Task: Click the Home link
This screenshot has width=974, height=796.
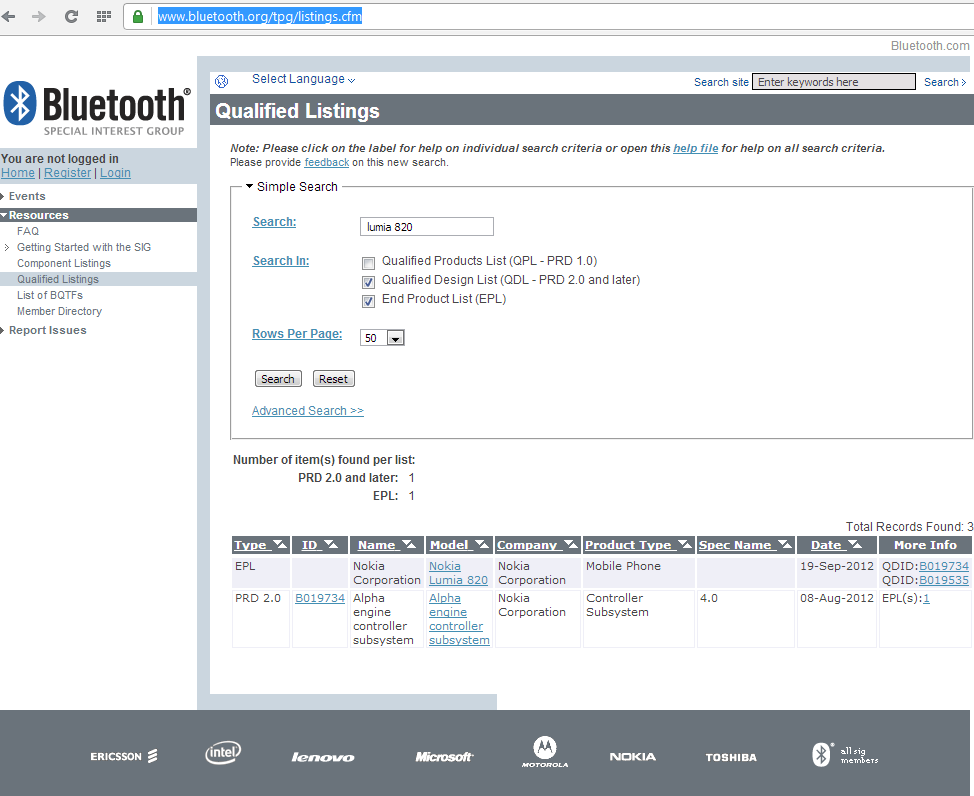Action: click(x=17, y=173)
